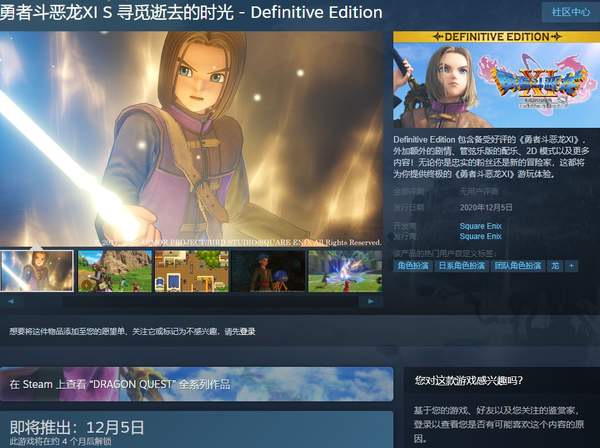Screen dimensions: 600x448
Task: Open the Square Enix publisher link
Action: pos(480,237)
